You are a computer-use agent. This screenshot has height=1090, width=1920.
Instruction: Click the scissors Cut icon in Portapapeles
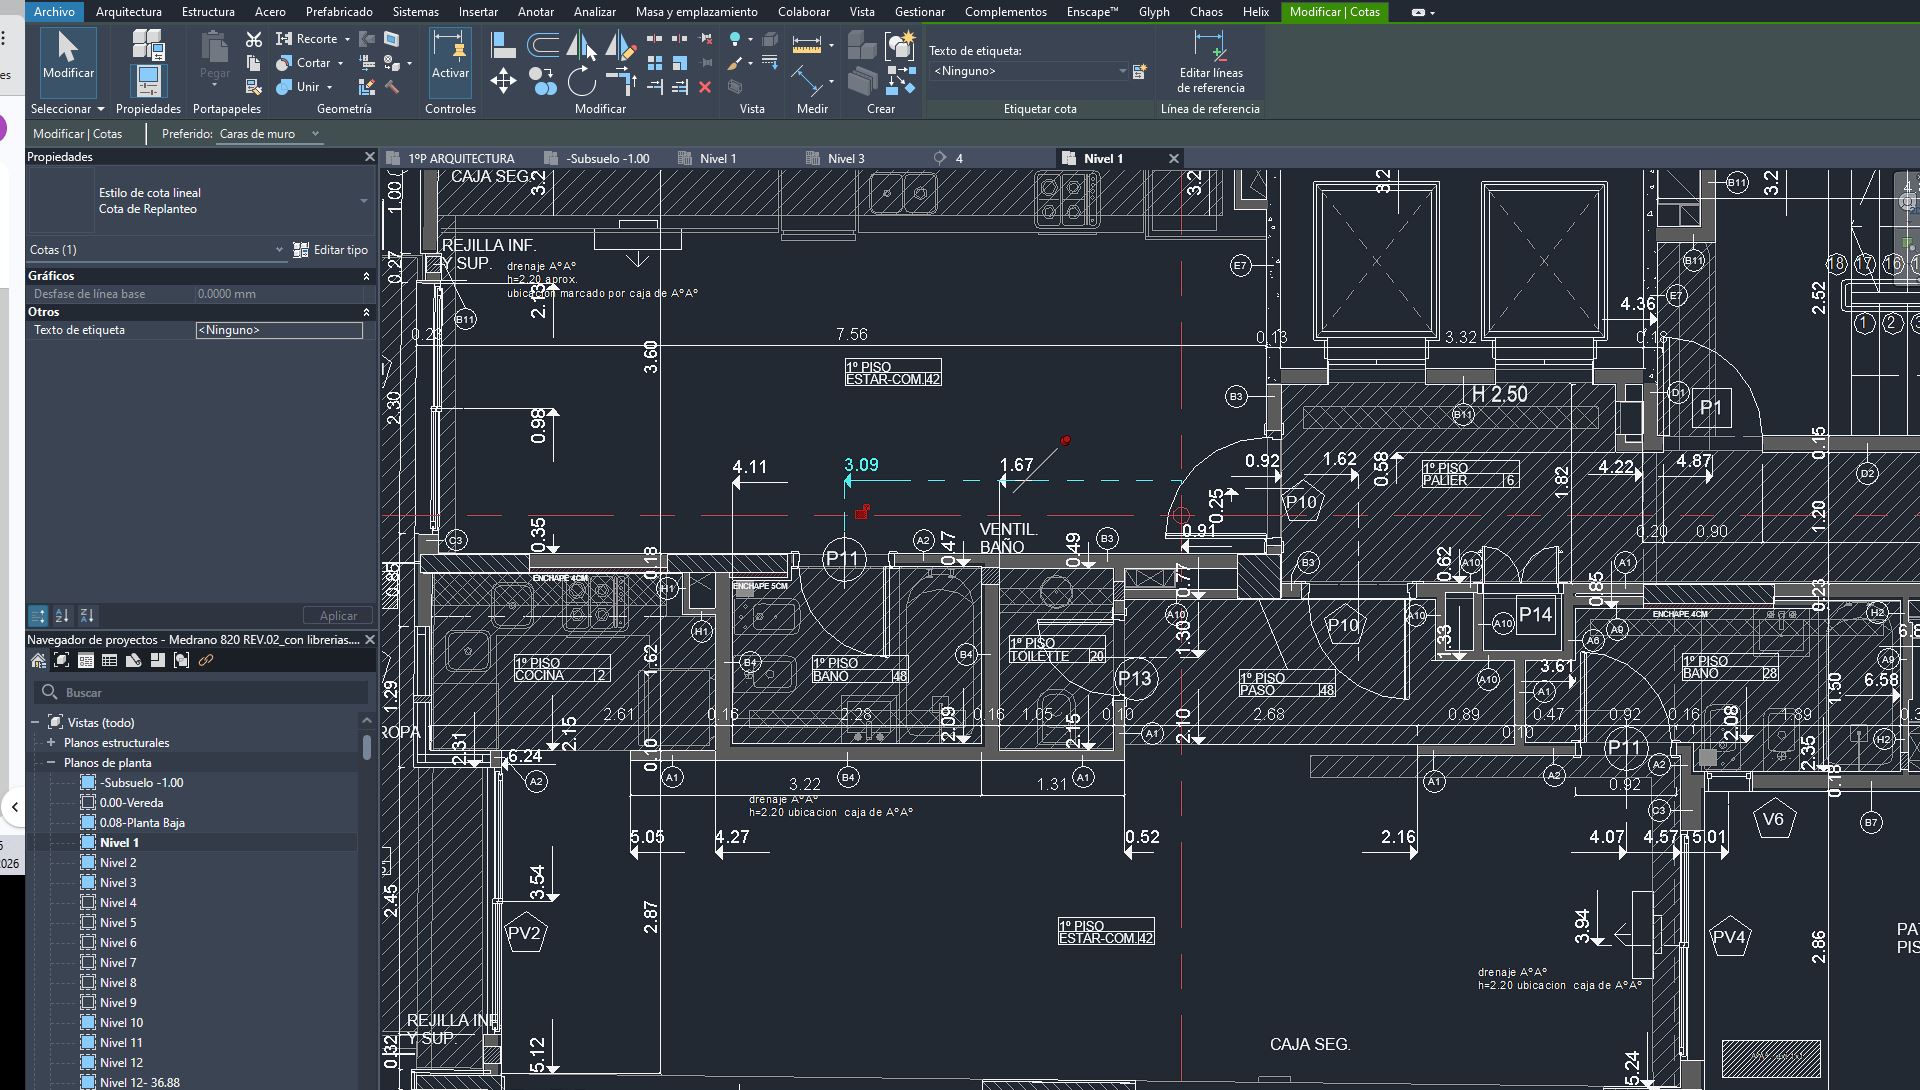tap(254, 39)
